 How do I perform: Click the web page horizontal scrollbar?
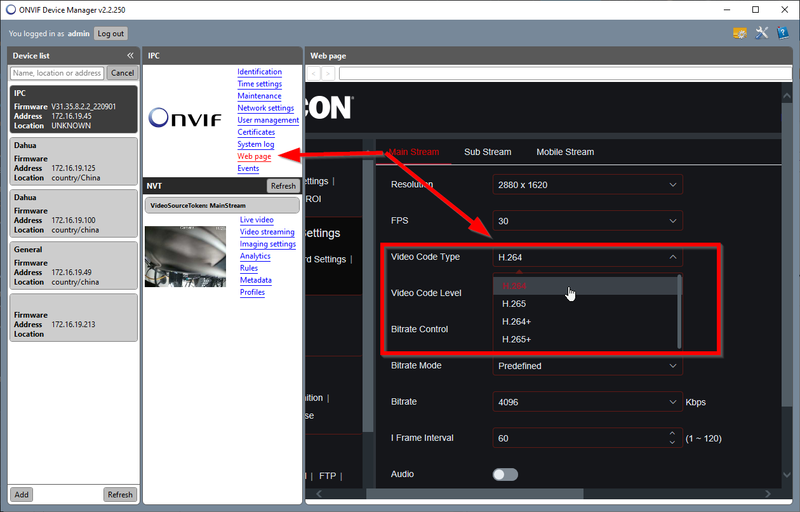coord(474,494)
